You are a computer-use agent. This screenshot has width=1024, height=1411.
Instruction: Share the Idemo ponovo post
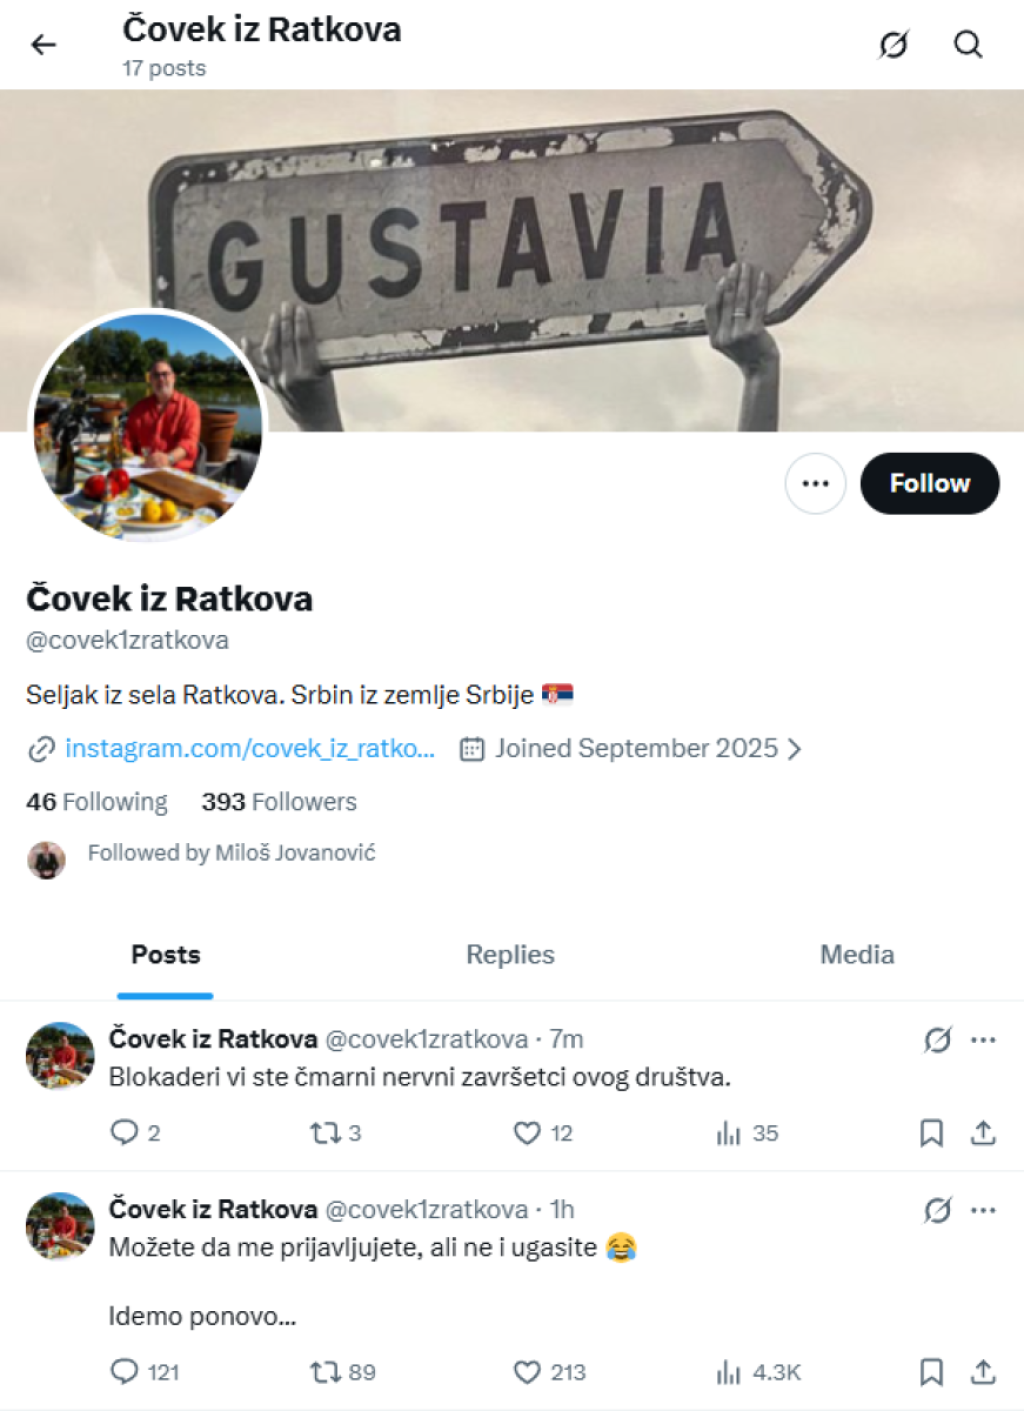(x=983, y=1372)
